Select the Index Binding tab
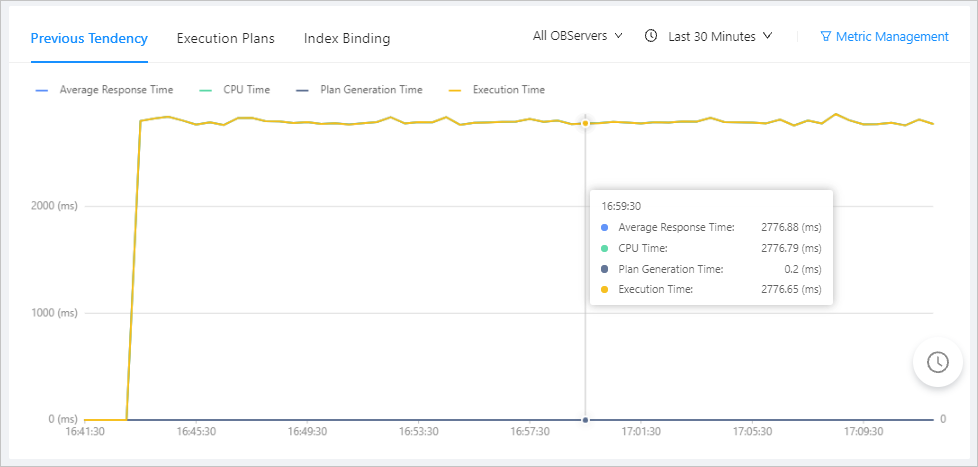Viewport: 978px width, 467px height. tap(347, 39)
